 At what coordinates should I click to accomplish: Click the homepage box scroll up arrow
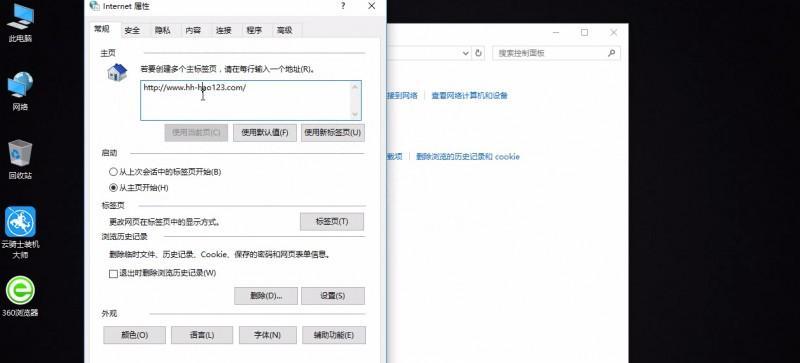point(355,87)
